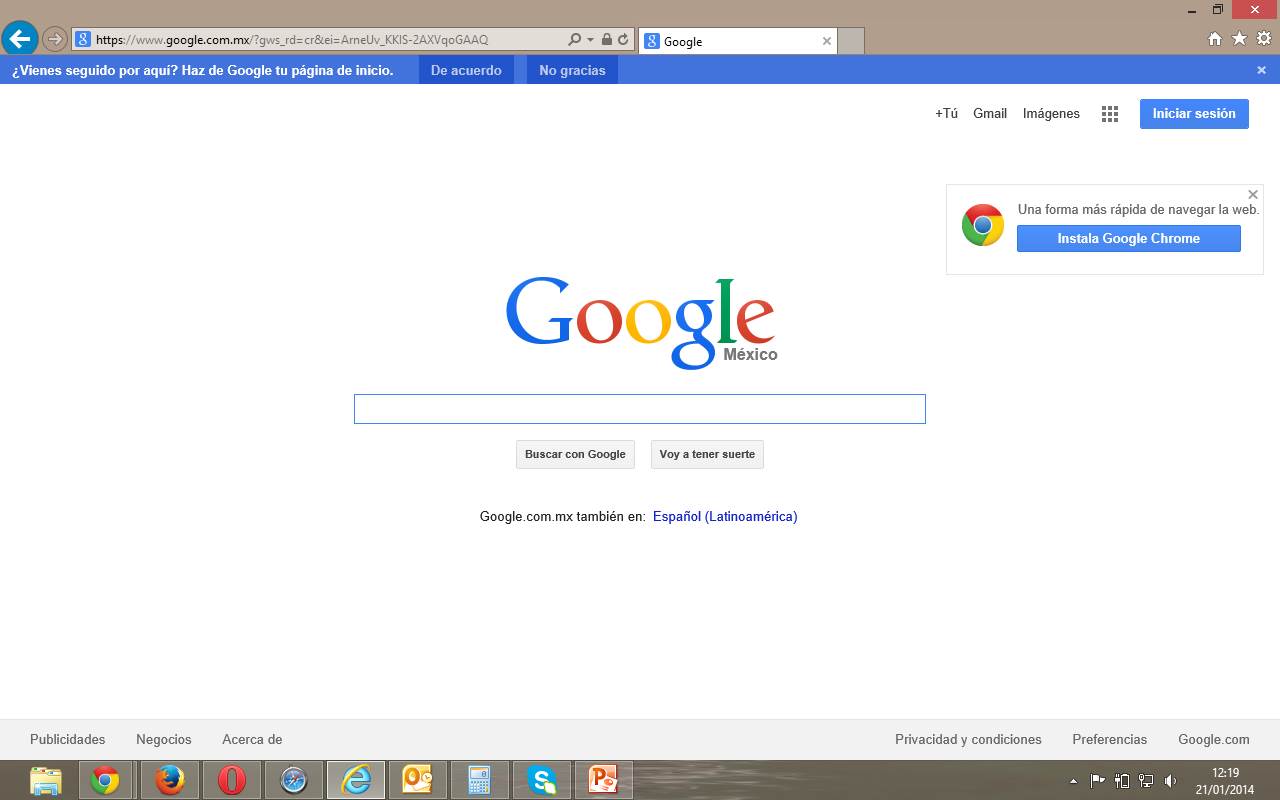Click the Google México logo
The image size is (1280, 800).
pyautogui.click(x=641, y=321)
